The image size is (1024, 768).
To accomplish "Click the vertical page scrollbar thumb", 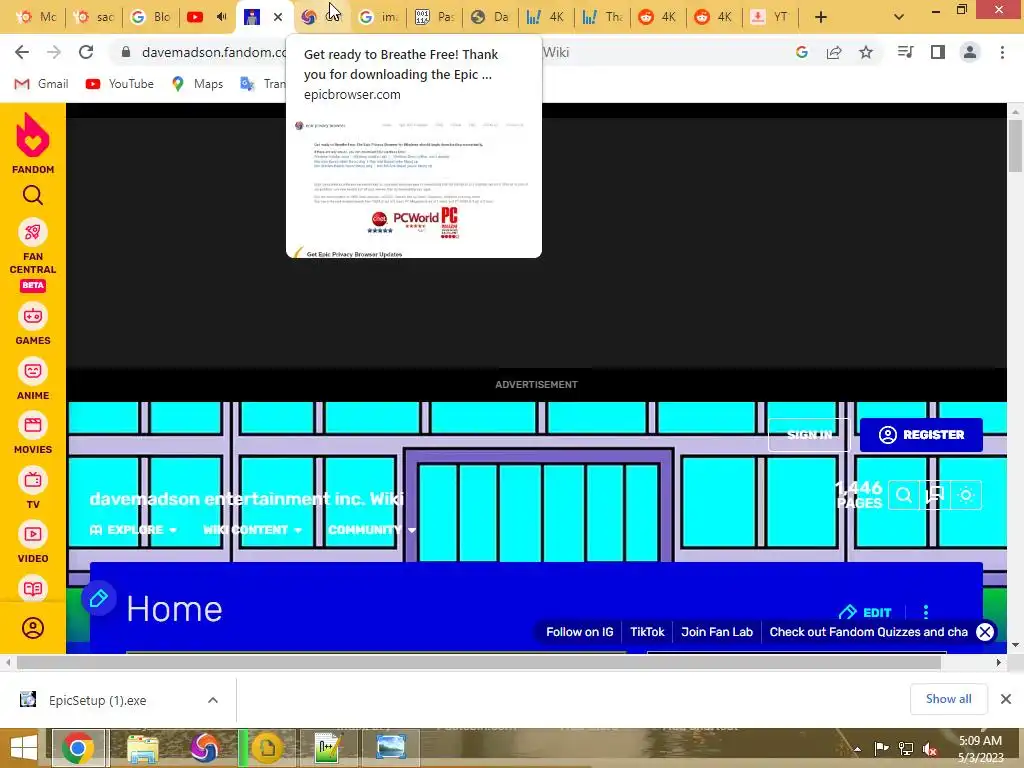I will (x=1016, y=146).
